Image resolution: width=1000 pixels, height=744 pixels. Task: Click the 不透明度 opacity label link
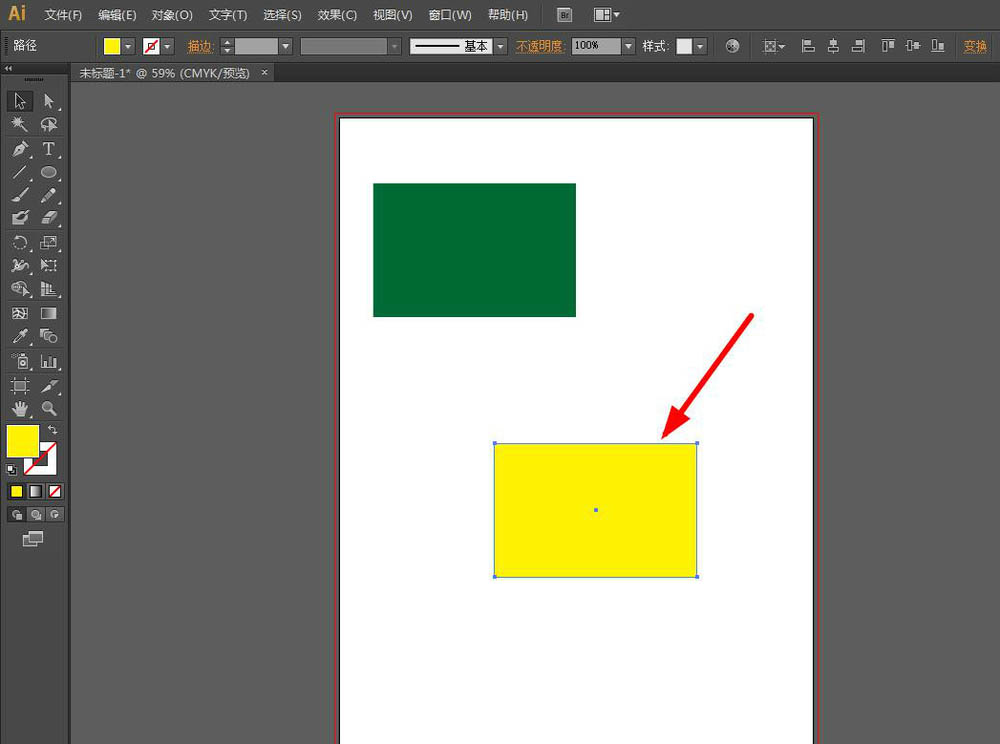coord(540,46)
